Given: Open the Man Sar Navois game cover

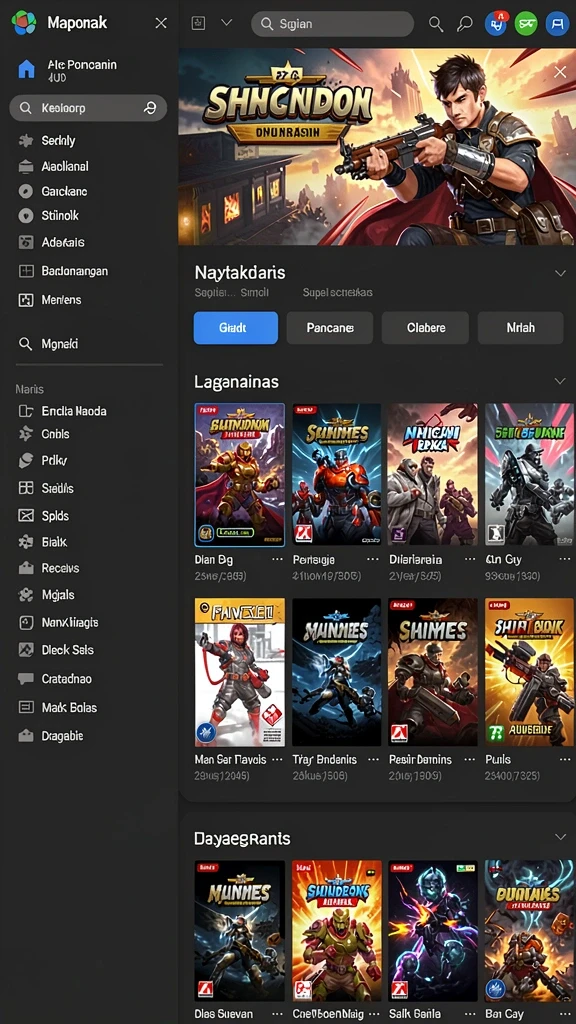Looking at the screenshot, I should tap(240, 672).
